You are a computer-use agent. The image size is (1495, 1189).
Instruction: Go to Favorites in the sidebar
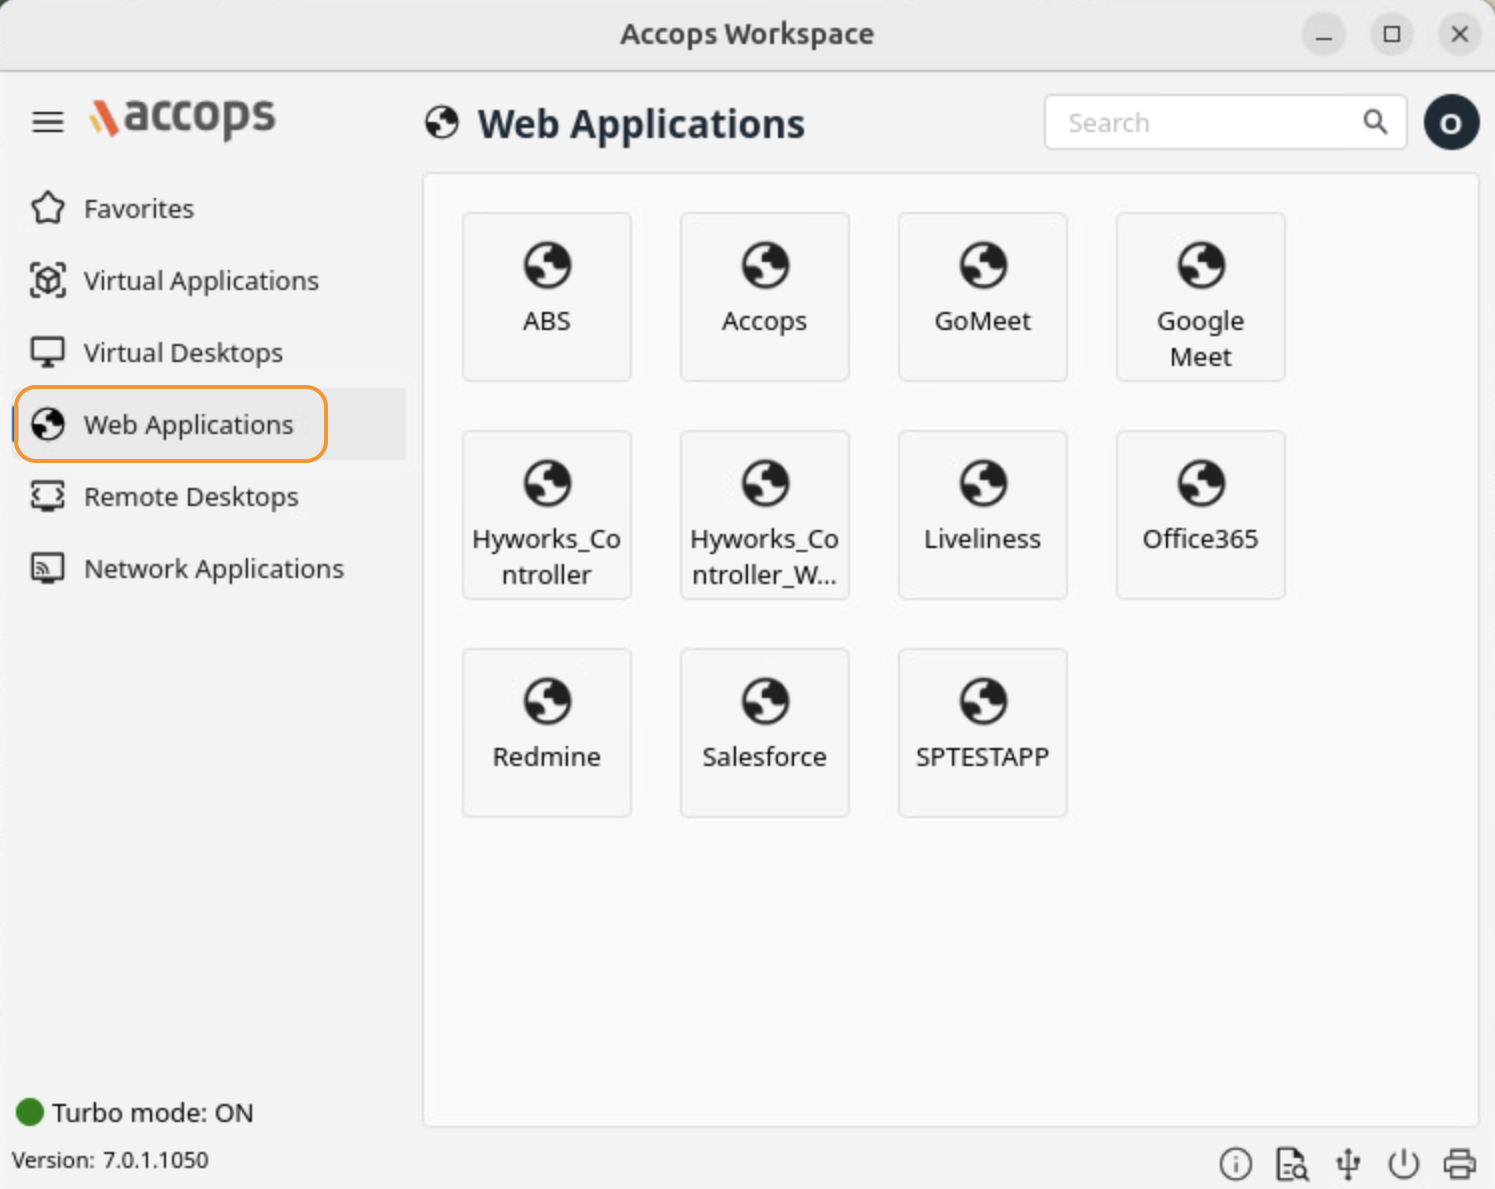click(x=138, y=209)
